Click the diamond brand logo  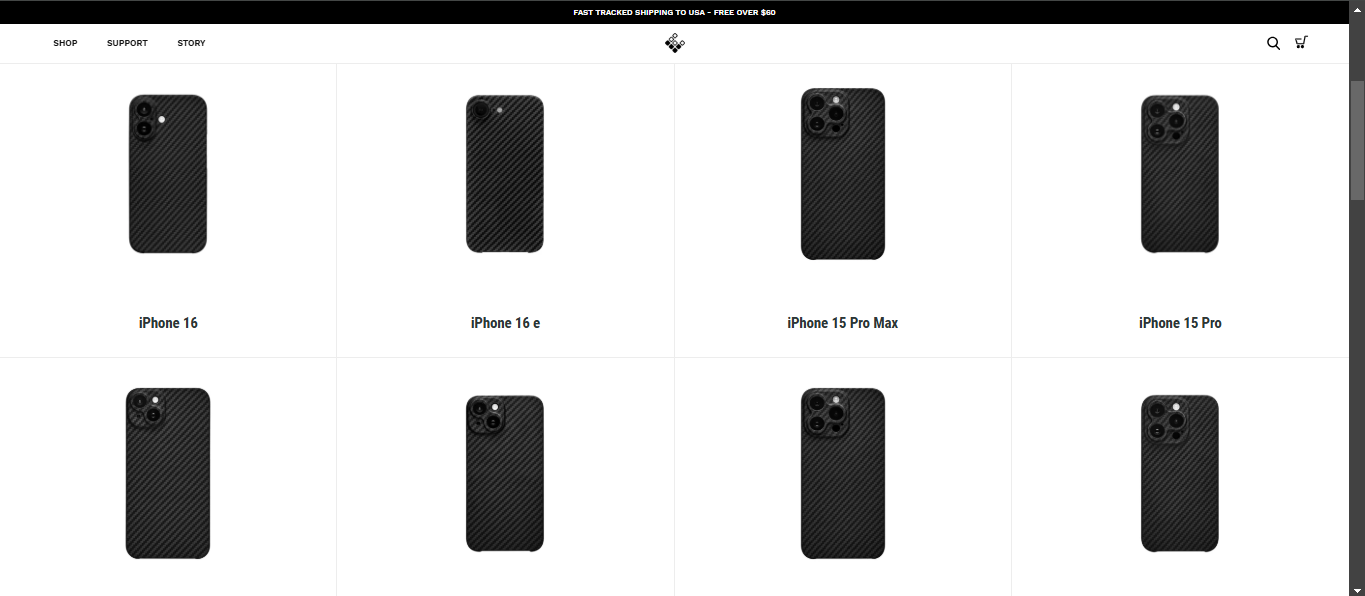[x=675, y=43]
